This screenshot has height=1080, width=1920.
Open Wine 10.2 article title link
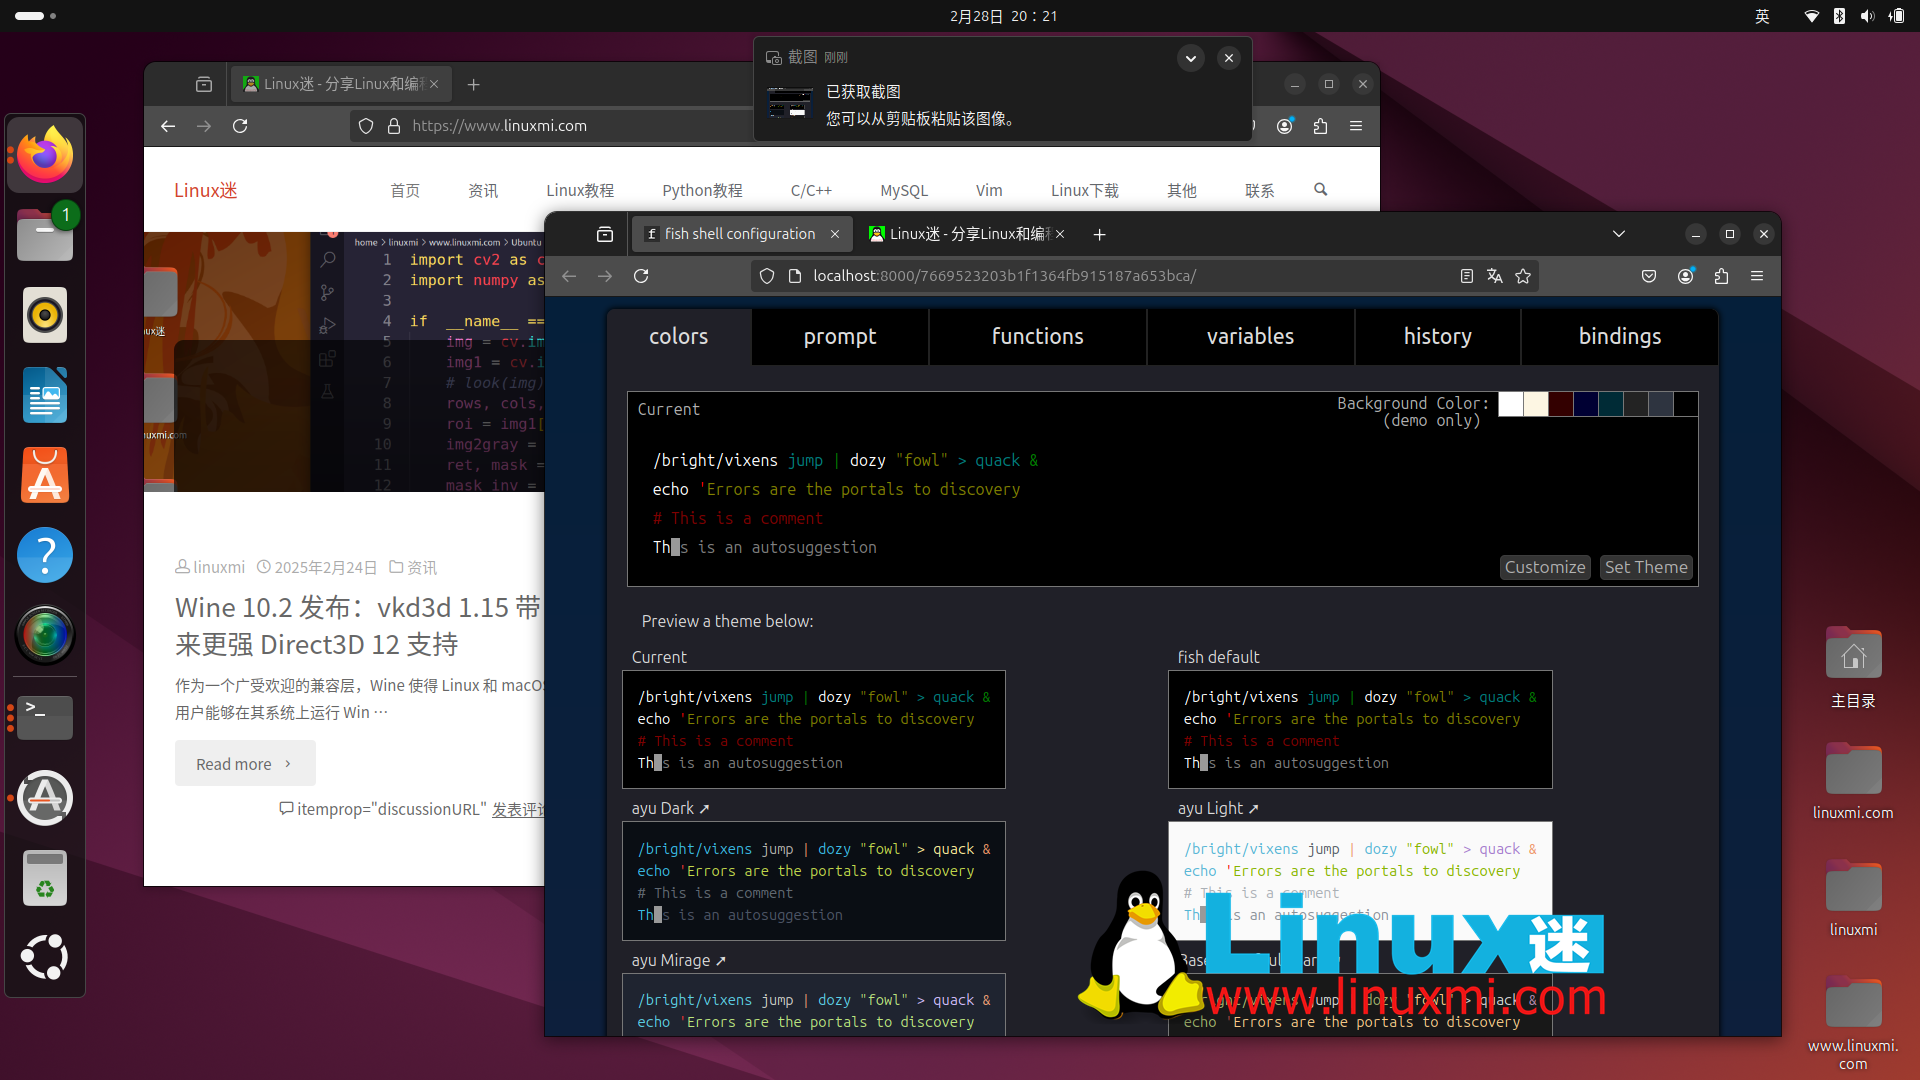click(359, 626)
